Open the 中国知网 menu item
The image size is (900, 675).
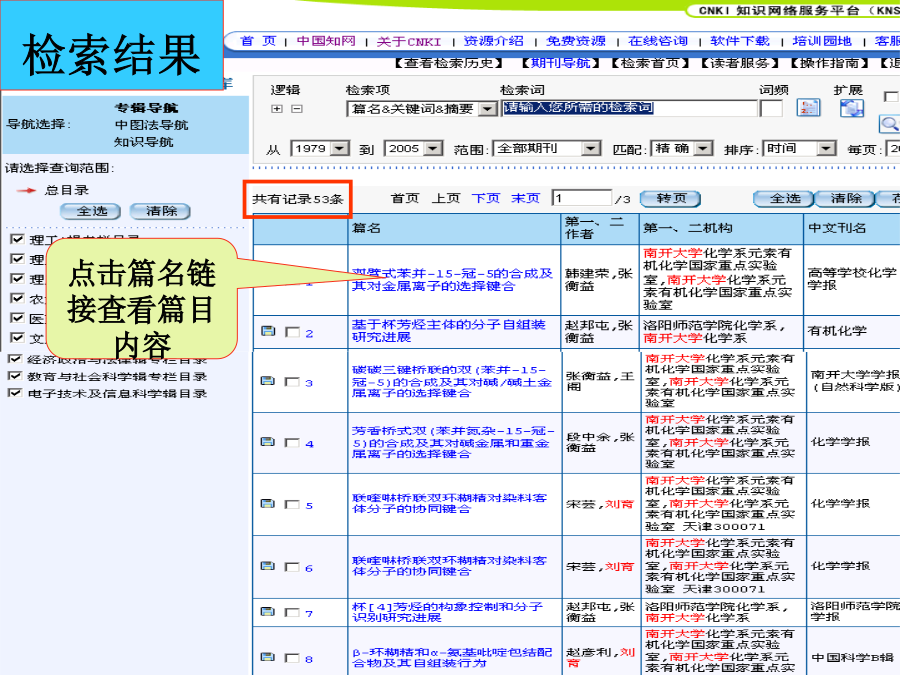[326, 41]
